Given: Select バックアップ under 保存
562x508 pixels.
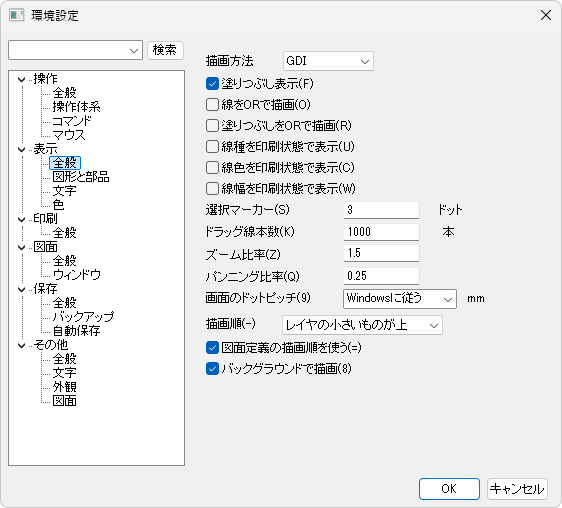Looking at the screenshot, I should tap(84, 317).
